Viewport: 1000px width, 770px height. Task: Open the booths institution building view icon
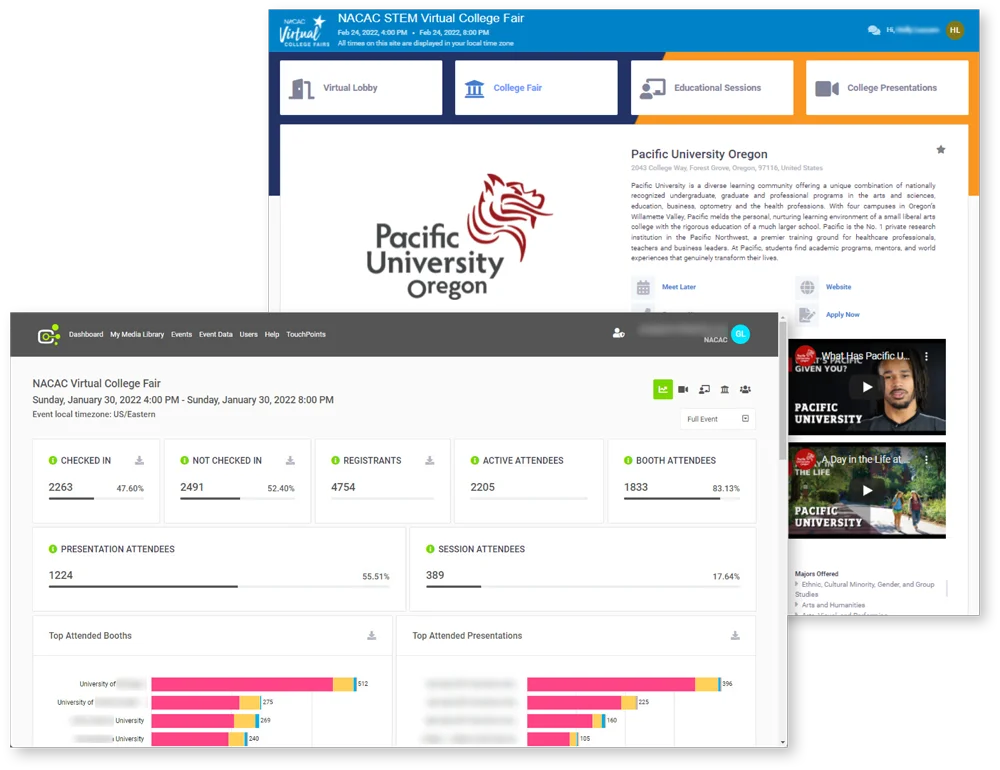724,389
